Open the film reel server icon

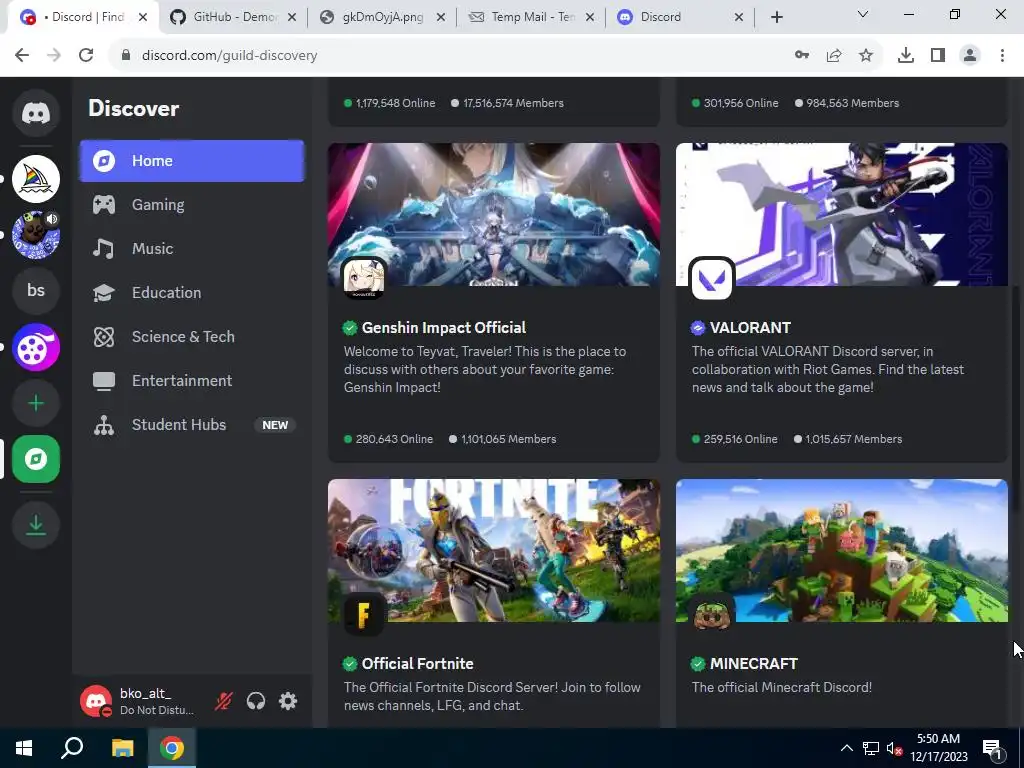[36, 347]
